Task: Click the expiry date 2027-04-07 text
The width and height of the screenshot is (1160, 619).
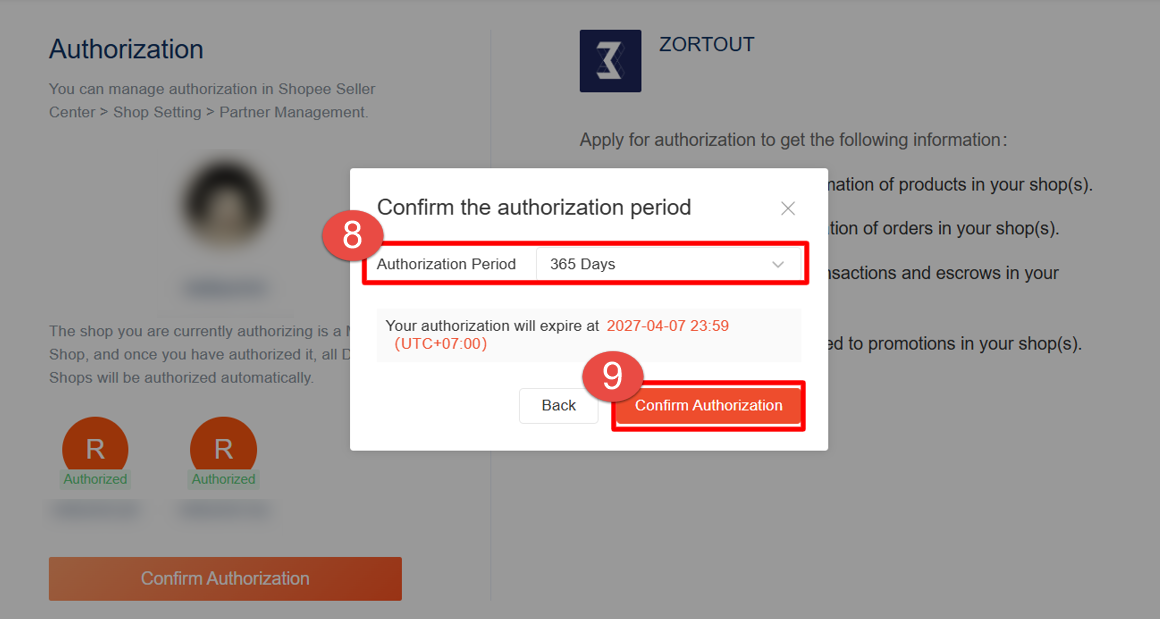Action: 667,325
